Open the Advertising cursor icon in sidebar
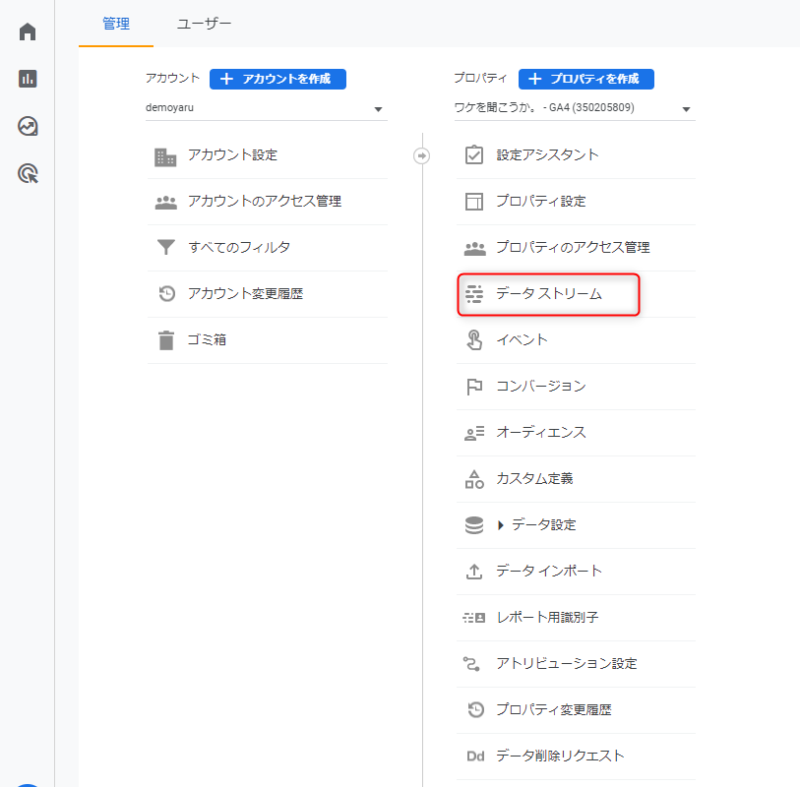 [28, 173]
